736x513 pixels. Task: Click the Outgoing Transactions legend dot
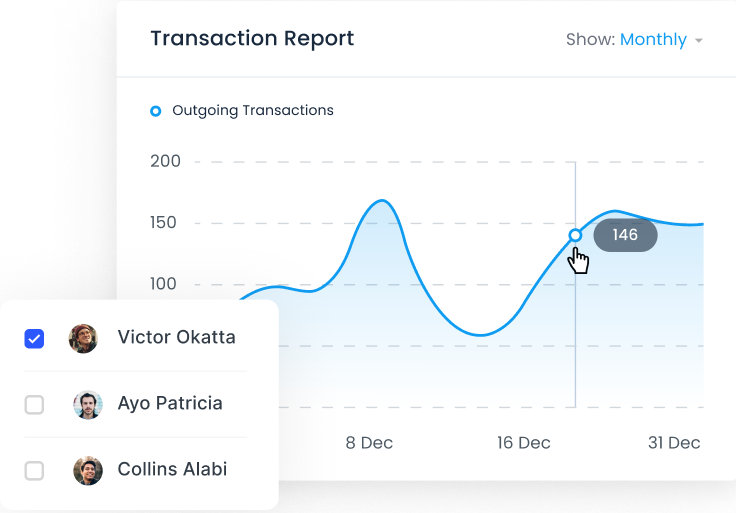(155, 111)
